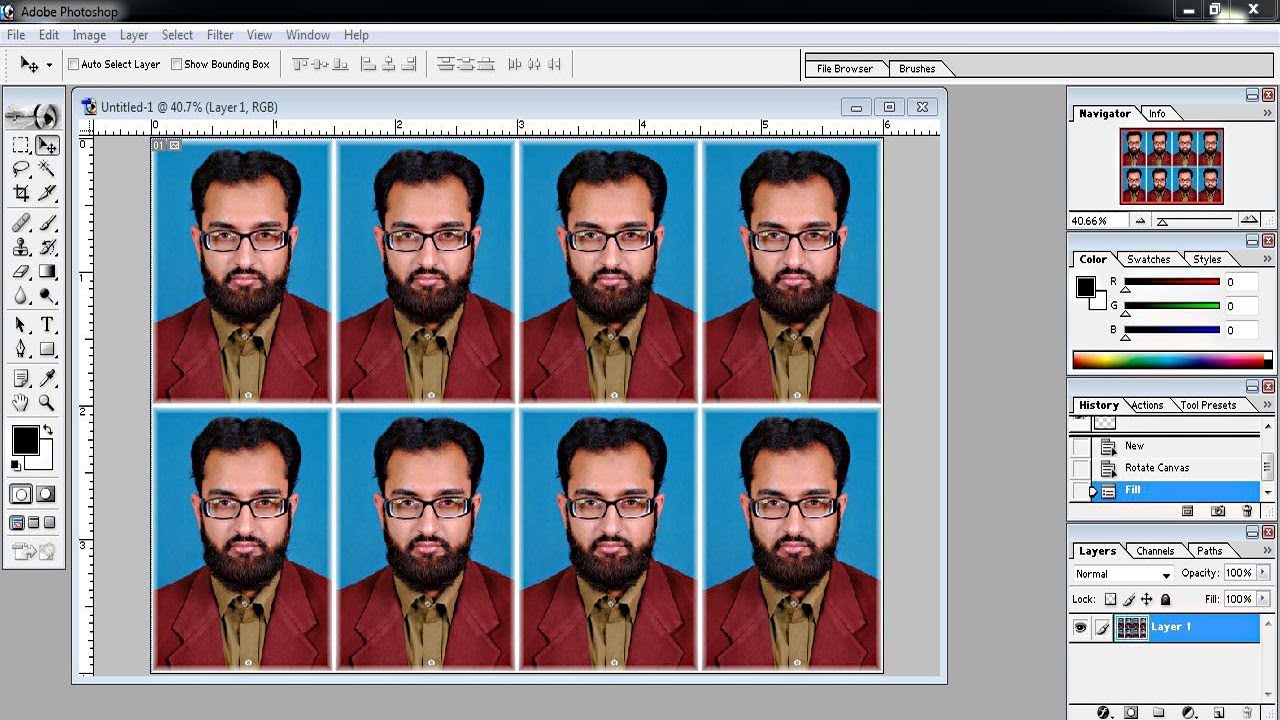
Task: Select the Blur tool
Action: click(21, 296)
